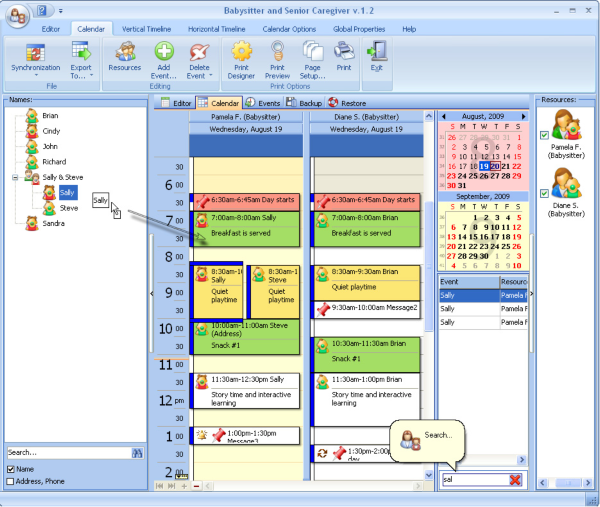Click the event search field containing 'sal'
600x507 pixels.
tap(475, 479)
